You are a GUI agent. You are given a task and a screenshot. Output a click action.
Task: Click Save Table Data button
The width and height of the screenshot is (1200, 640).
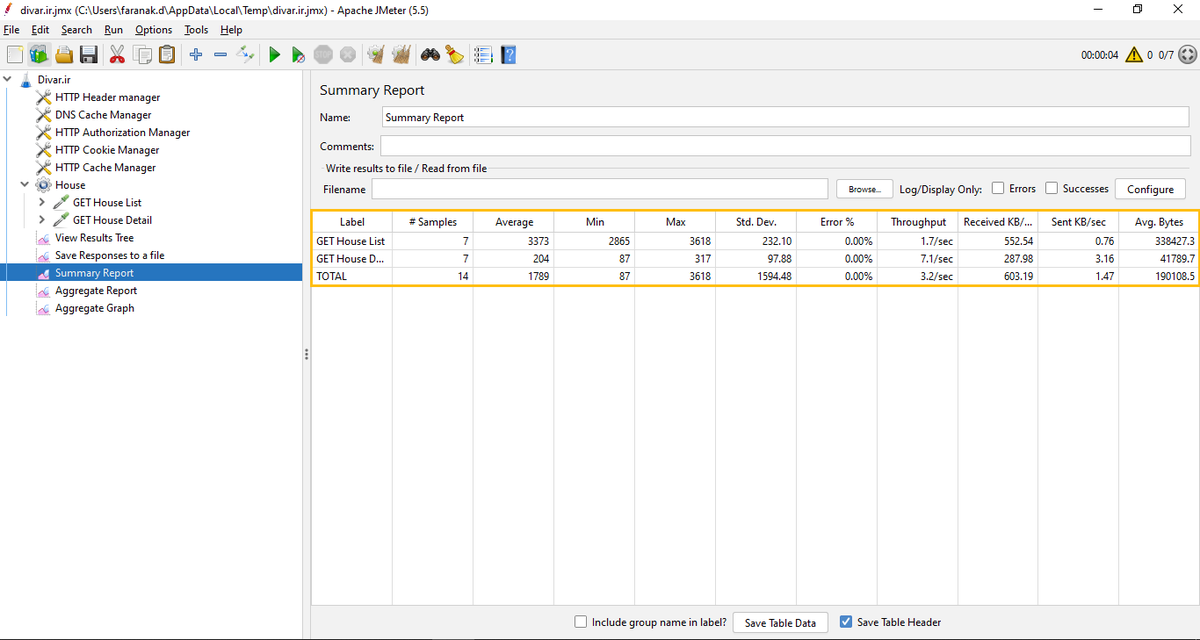[780, 623]
